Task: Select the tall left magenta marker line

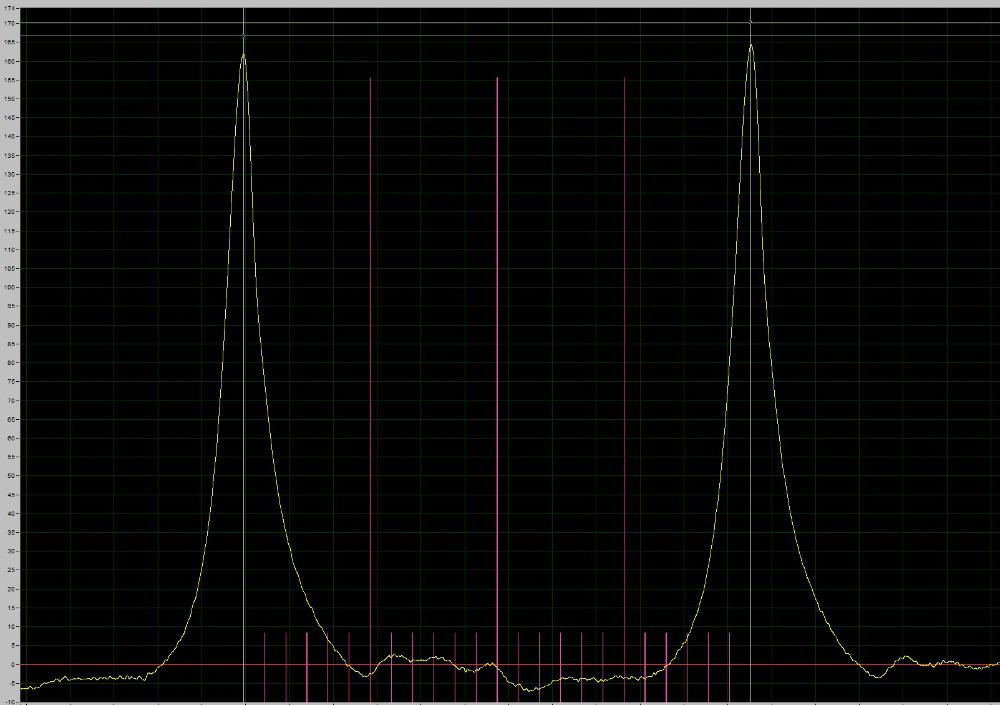Action: [x=370, y=300]
